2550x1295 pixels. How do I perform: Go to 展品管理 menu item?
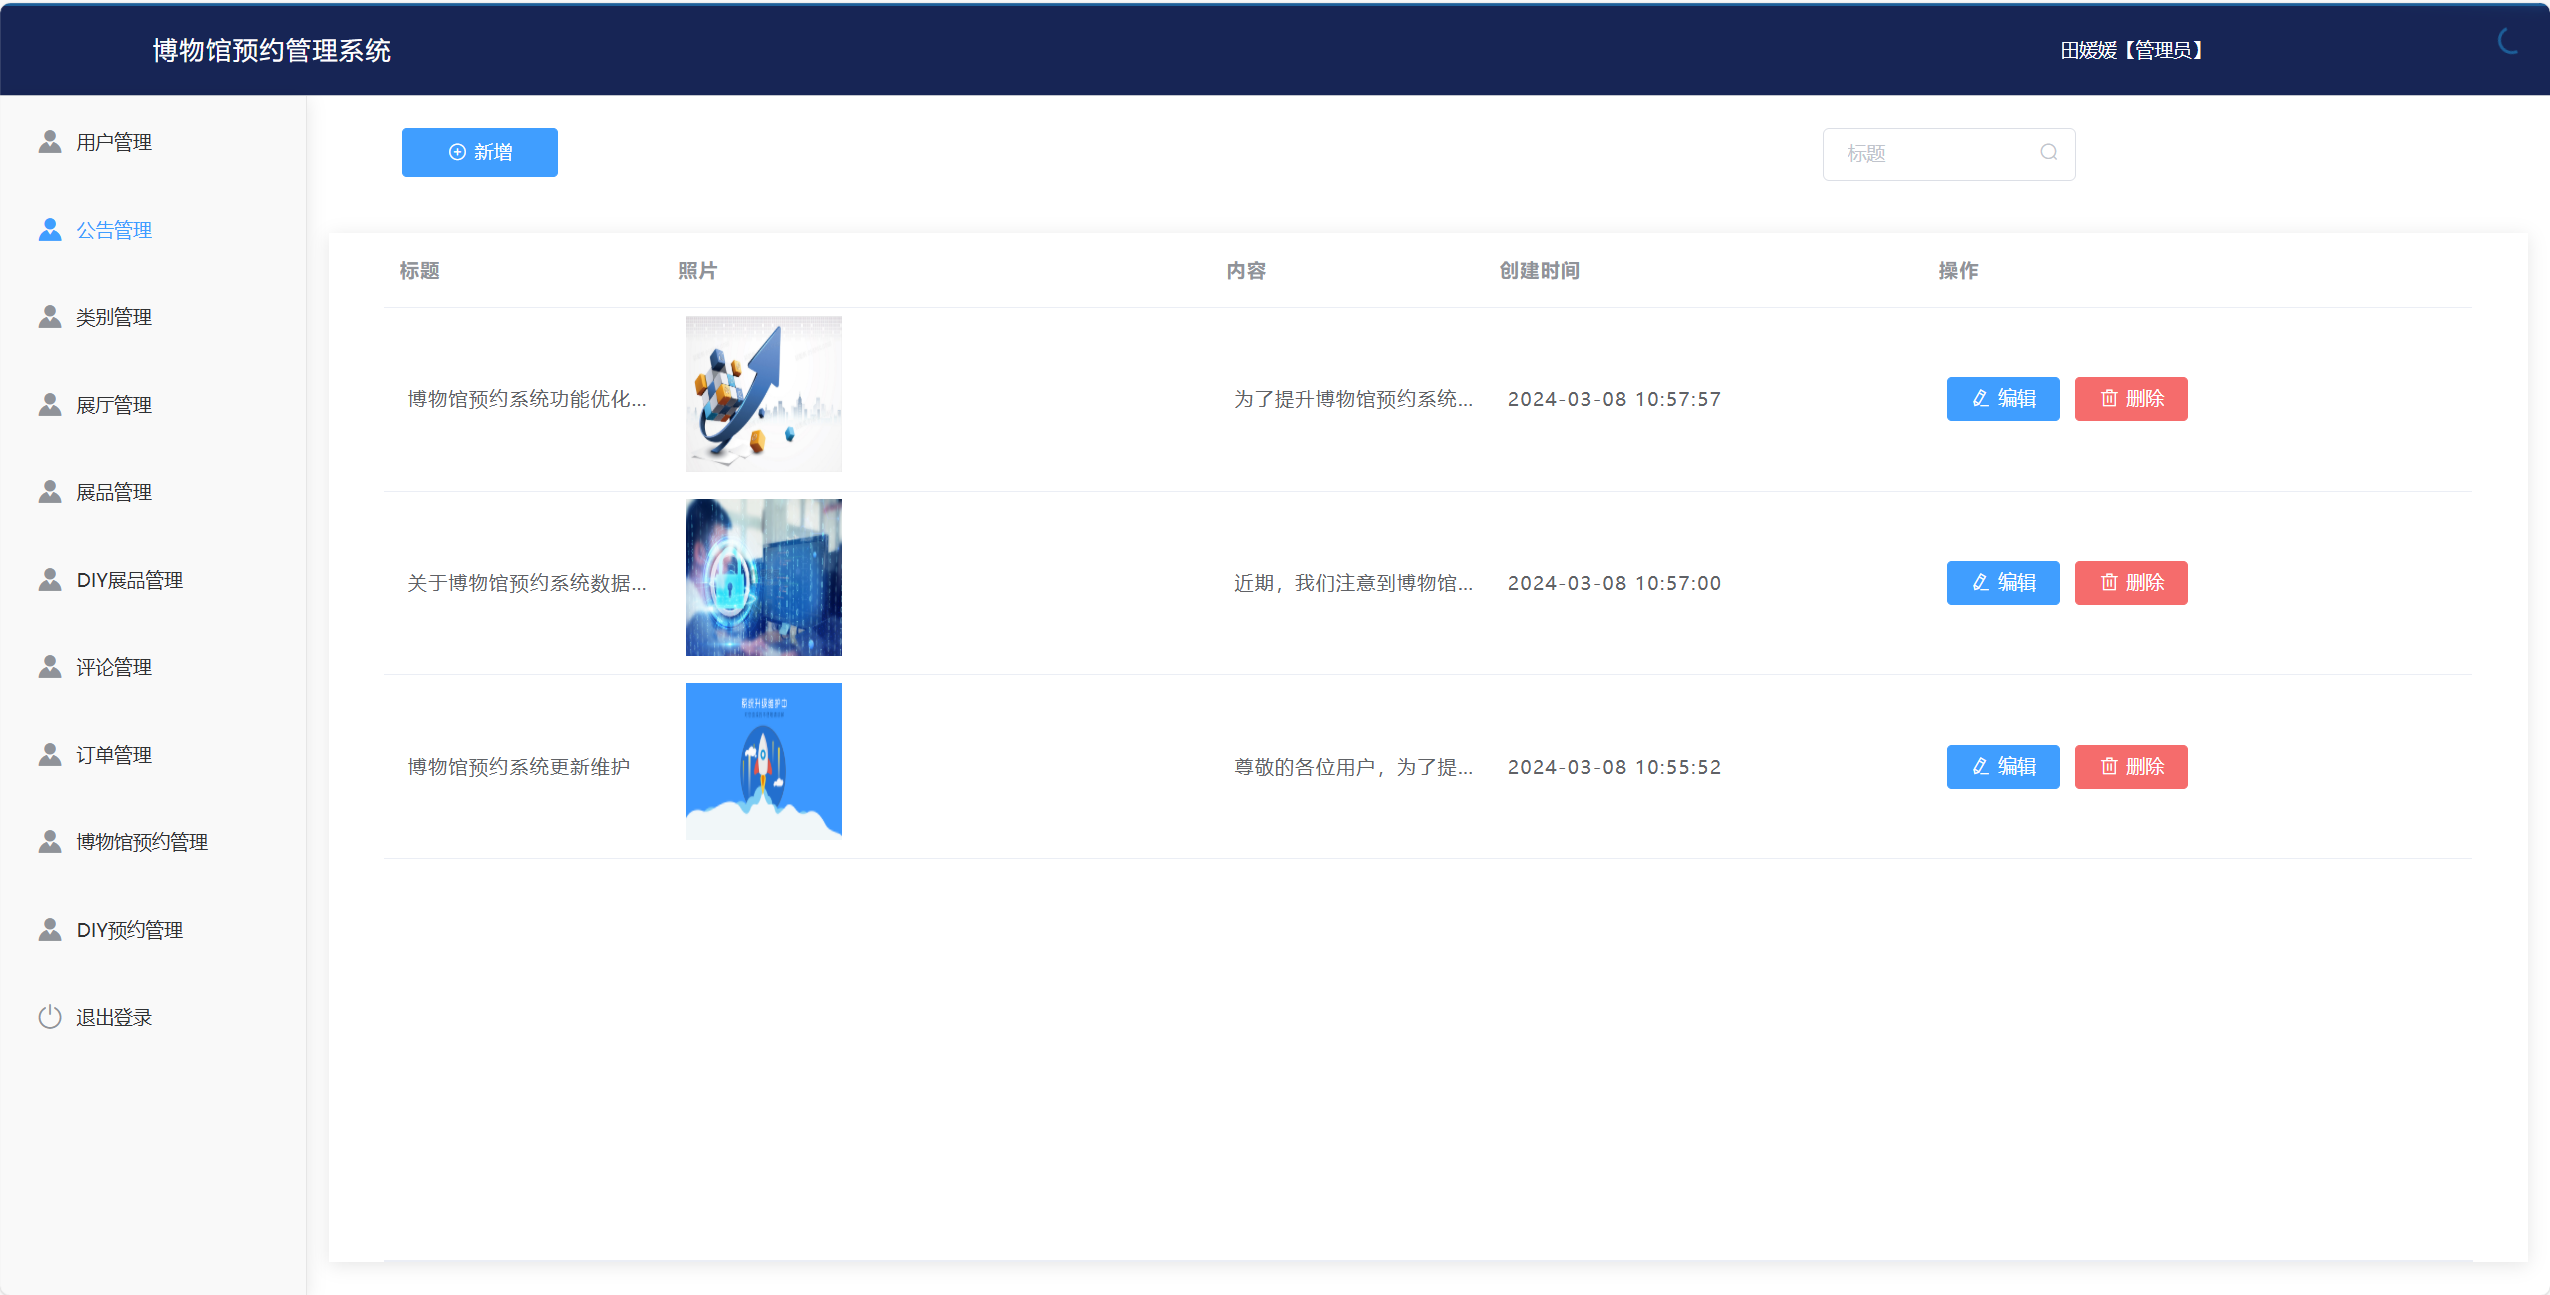pos(114,492)
